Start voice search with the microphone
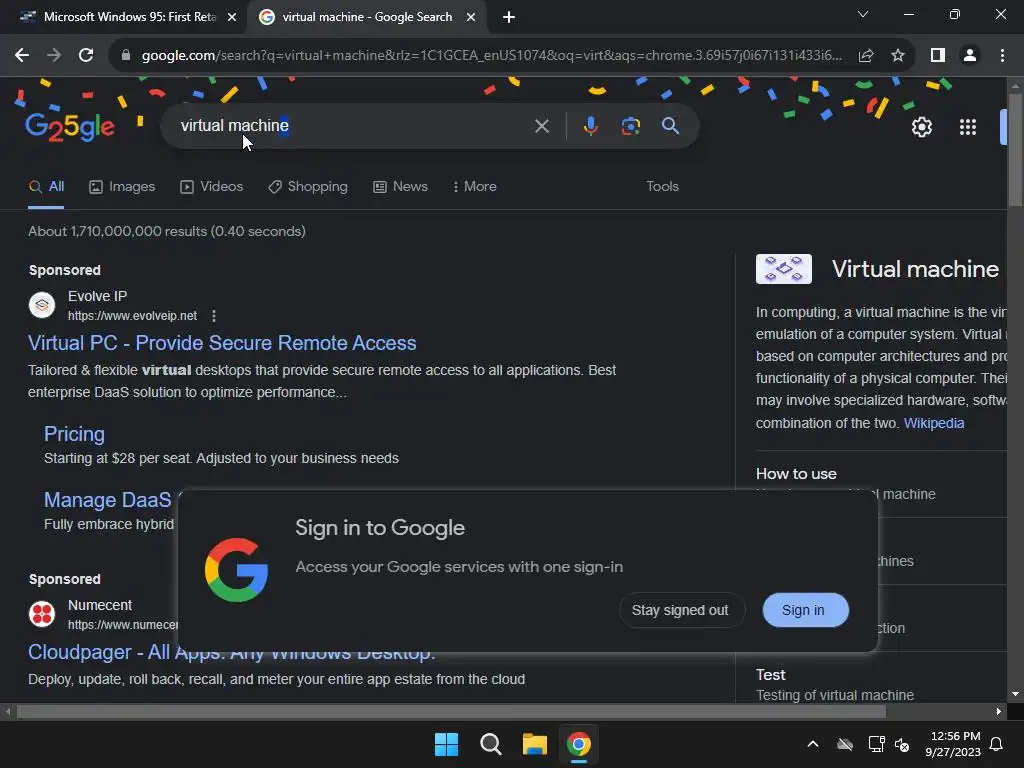The width and height of the screenshot is (1024, 768). (590, 126)
